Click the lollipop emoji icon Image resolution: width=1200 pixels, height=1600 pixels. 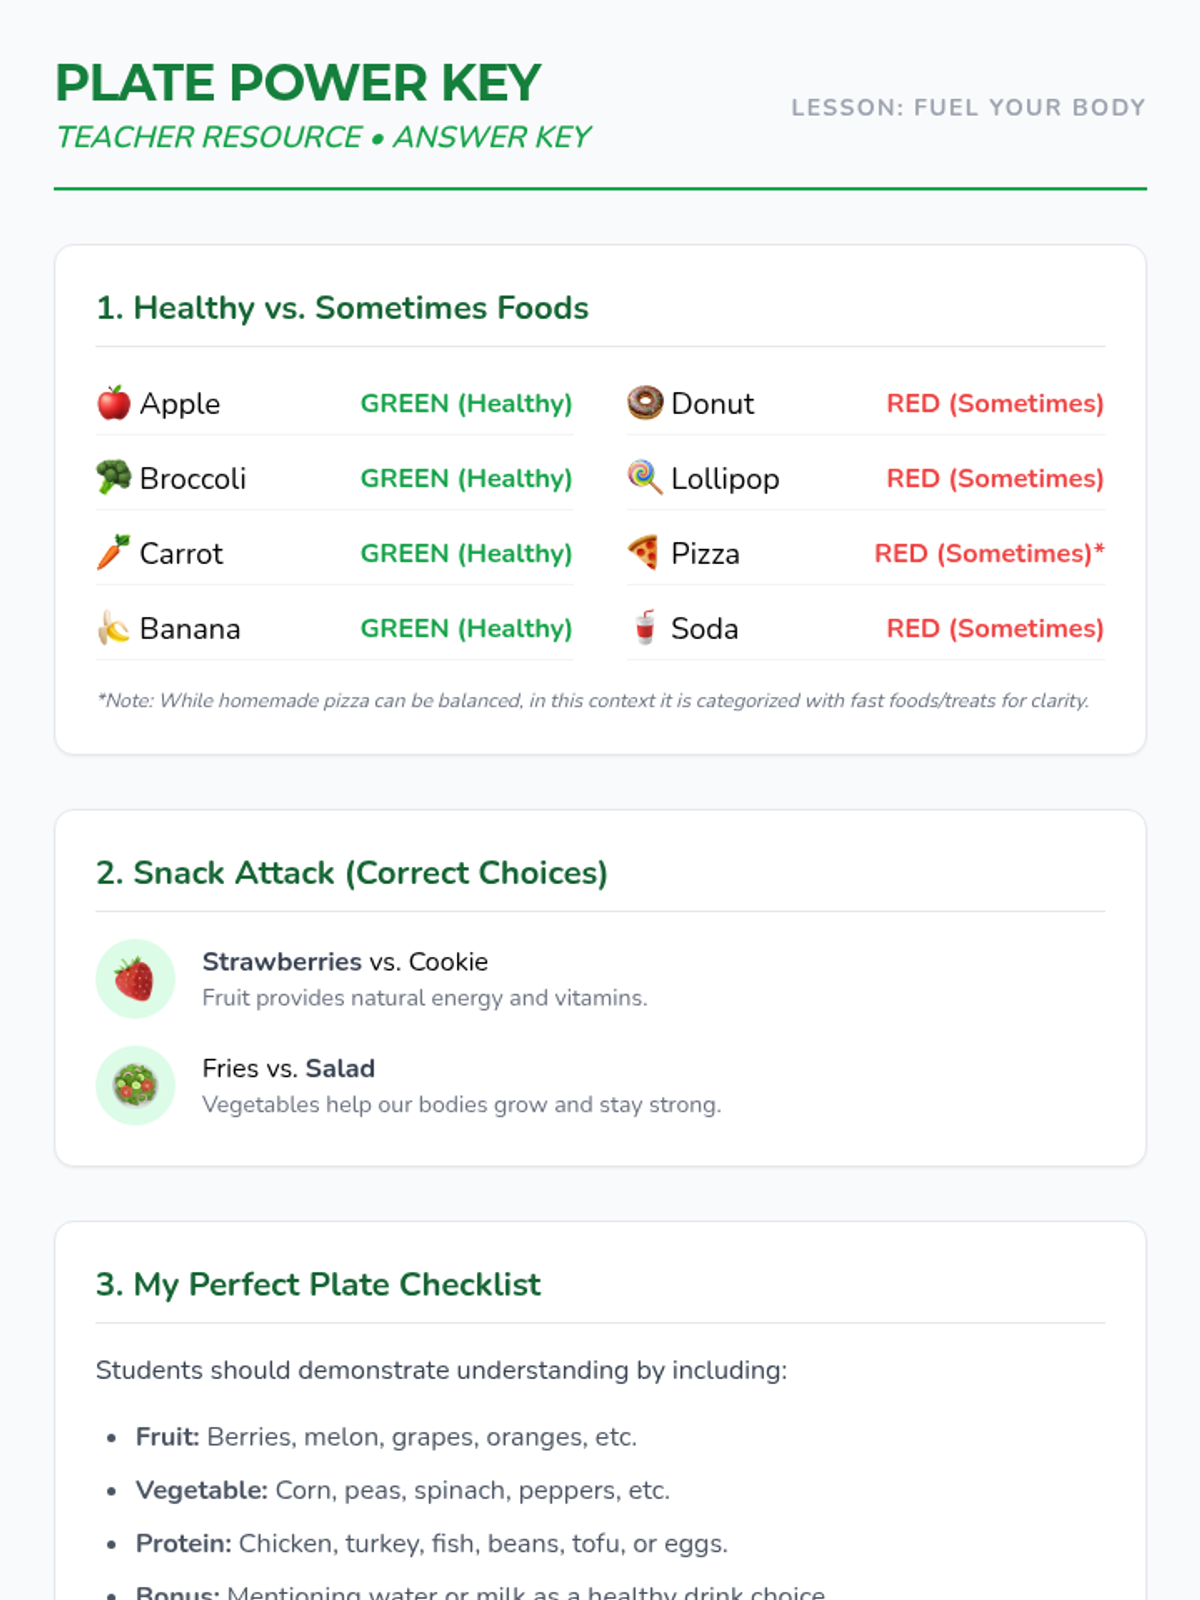[645, 478]
